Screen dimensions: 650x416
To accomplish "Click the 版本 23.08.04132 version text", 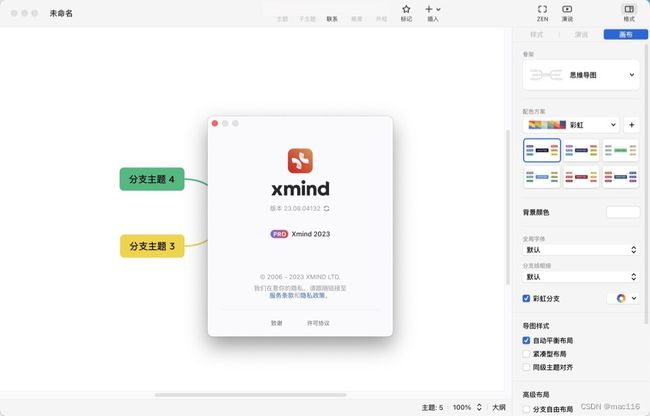I will click(x=295, y=208).
